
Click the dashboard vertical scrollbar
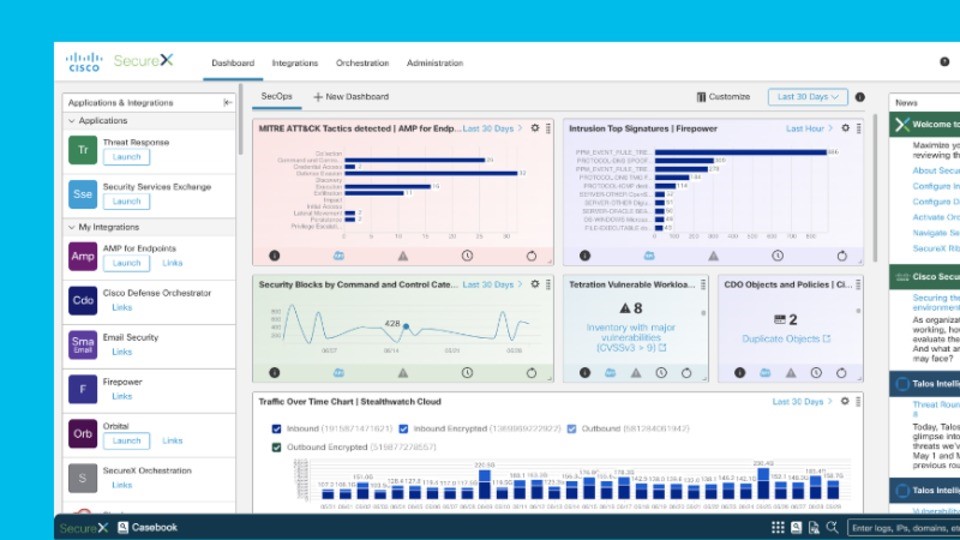click(875, 187)
